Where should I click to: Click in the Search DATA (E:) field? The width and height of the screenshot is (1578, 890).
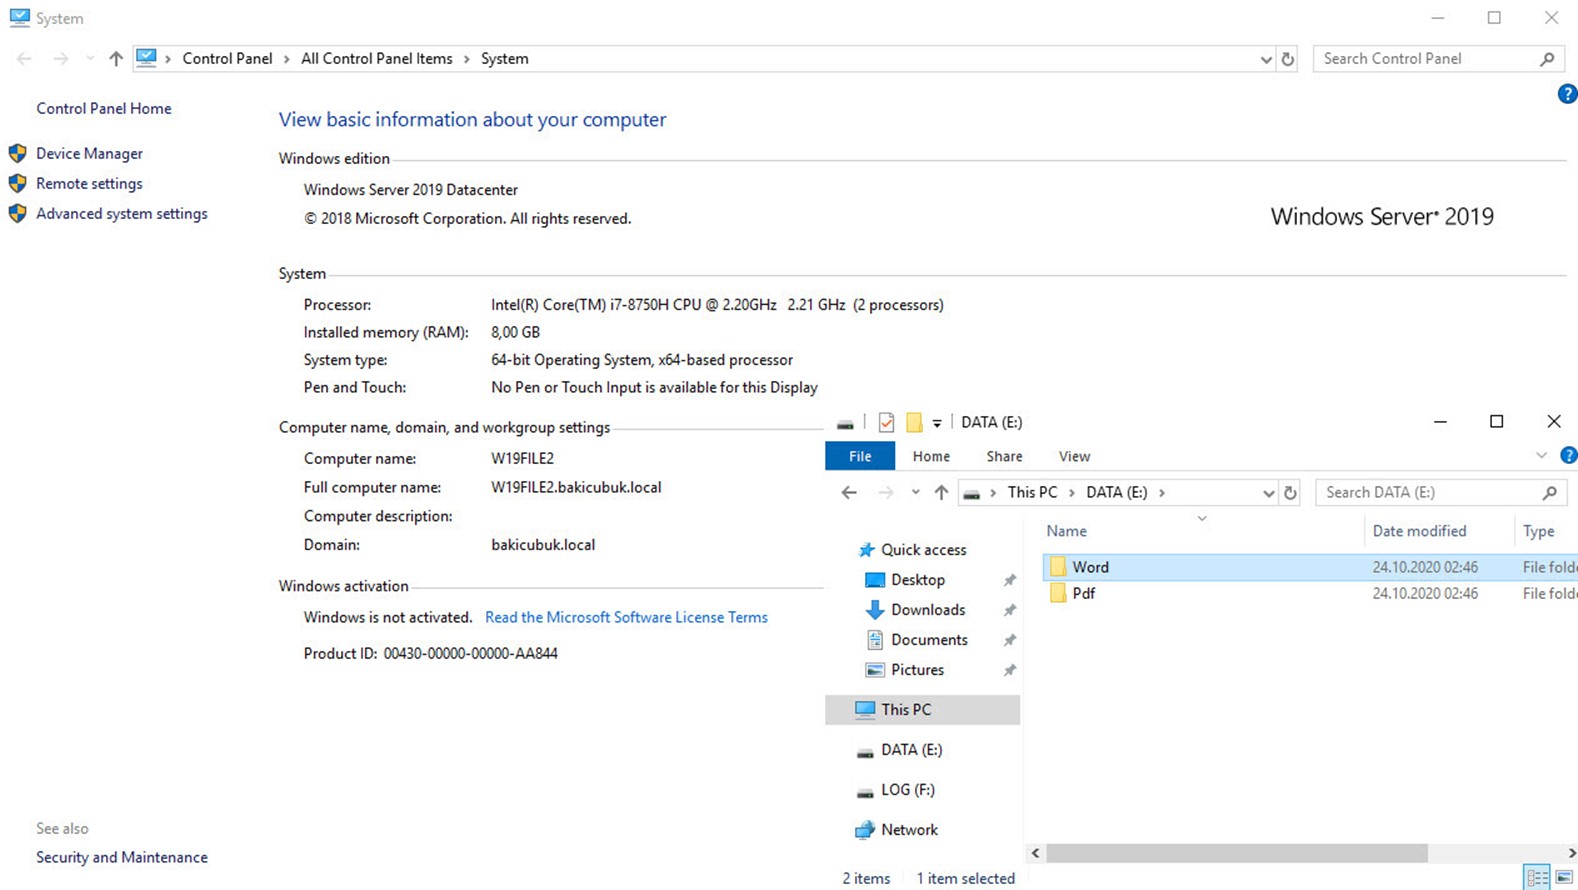1428,492
